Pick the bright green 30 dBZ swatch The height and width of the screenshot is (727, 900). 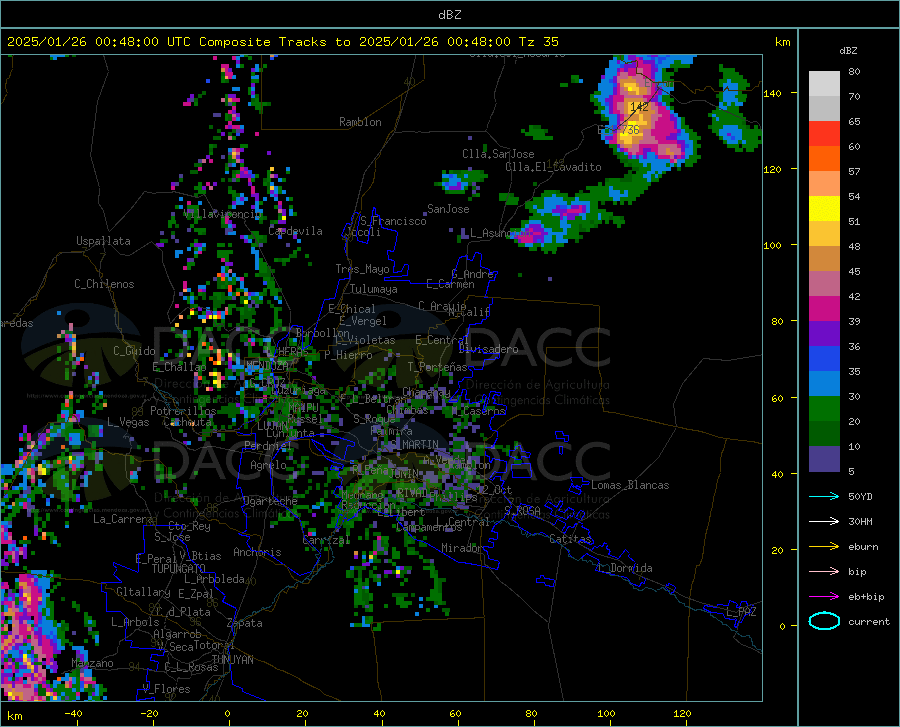coord(824,409)
